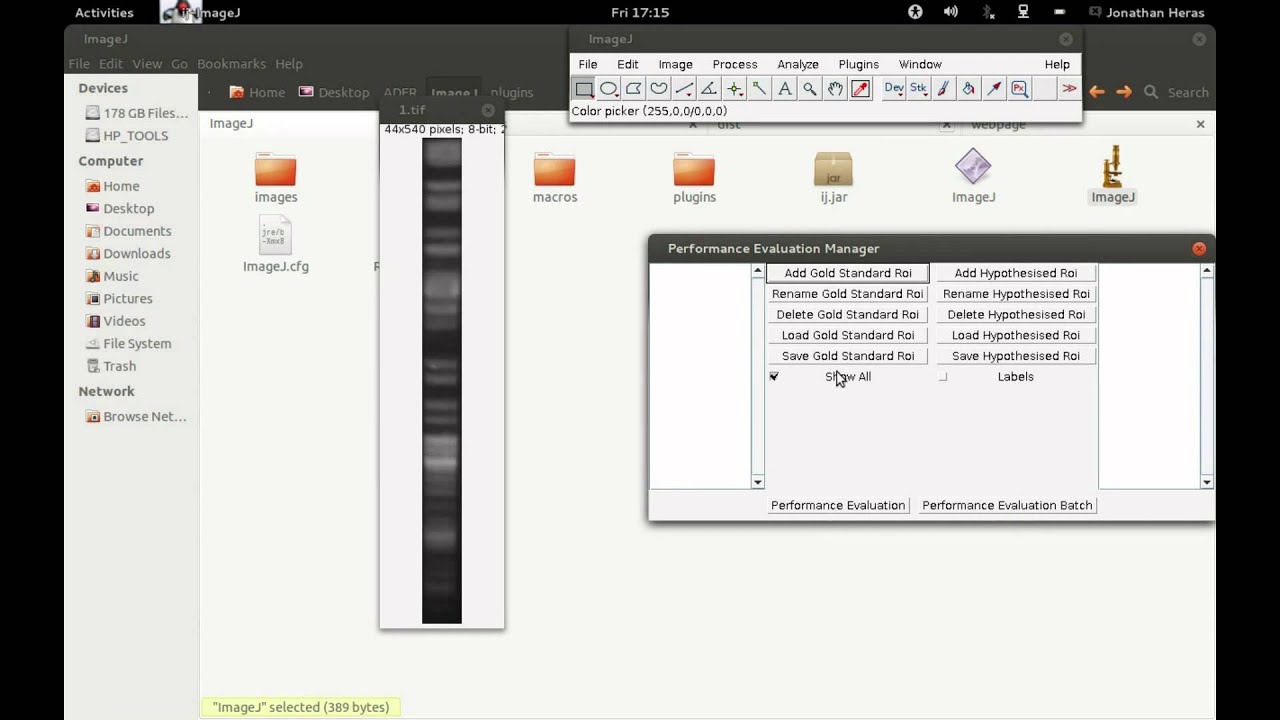Click Delete Hypothesised Roi button
The height and width of the screenshot is (720, 1280).
[1016, 314]
